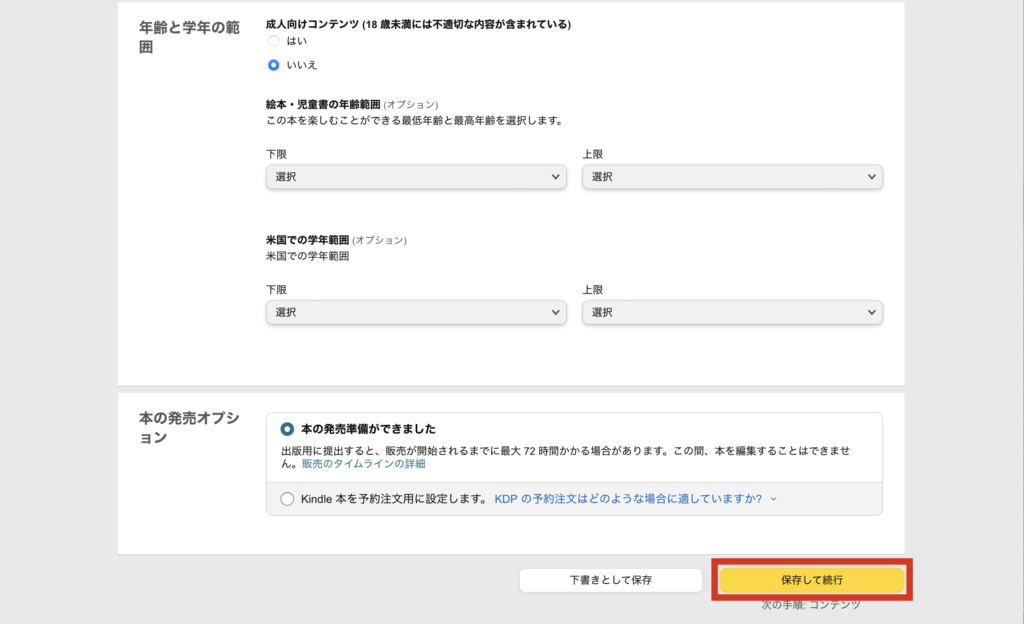Click chevron arrow in age range 上限 select
Viewport: 1024px width, 624px height.
coord(872,177)
